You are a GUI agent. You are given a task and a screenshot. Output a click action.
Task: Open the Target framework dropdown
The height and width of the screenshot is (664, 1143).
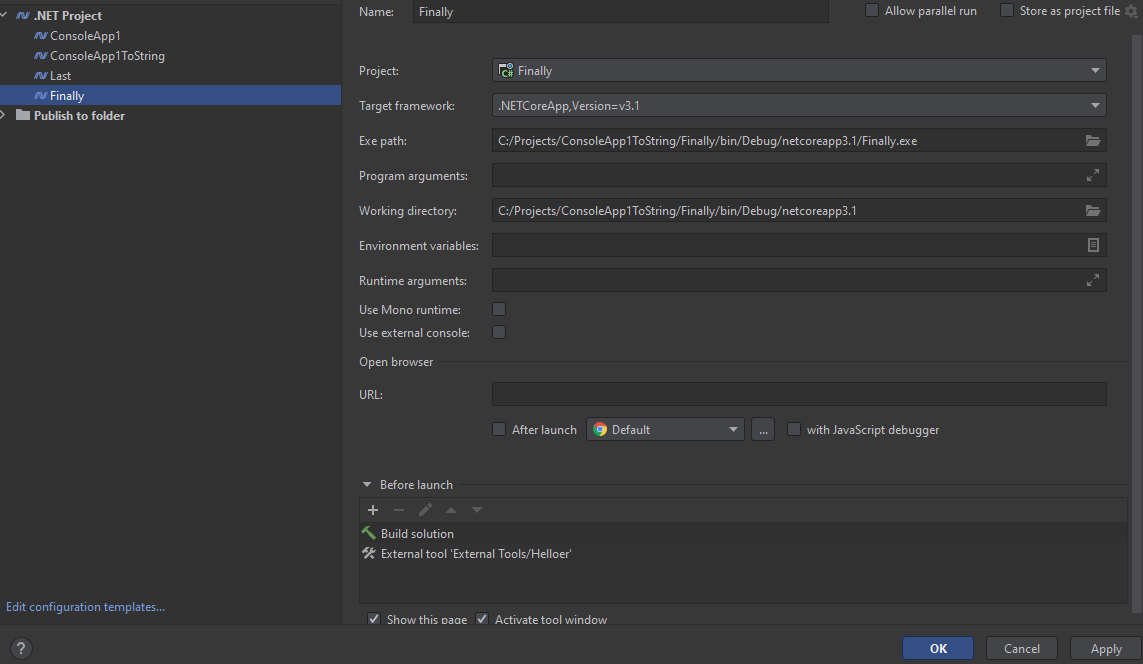[x=799, y=106]
